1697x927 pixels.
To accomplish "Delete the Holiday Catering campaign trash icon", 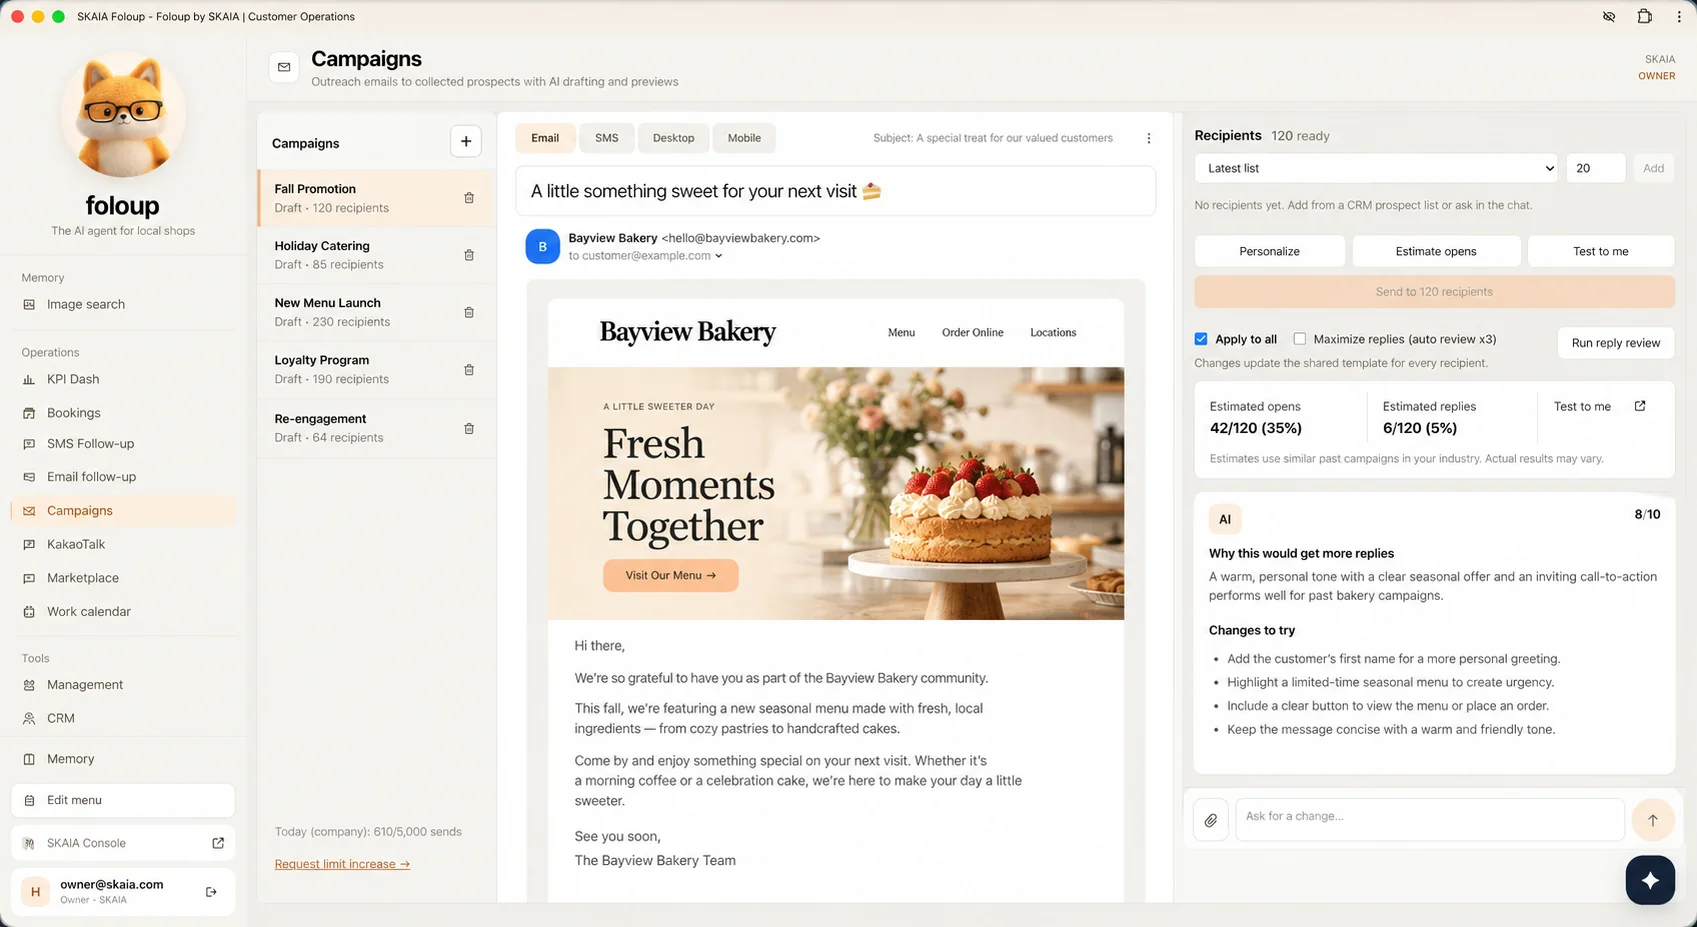I will pos(469,255).
